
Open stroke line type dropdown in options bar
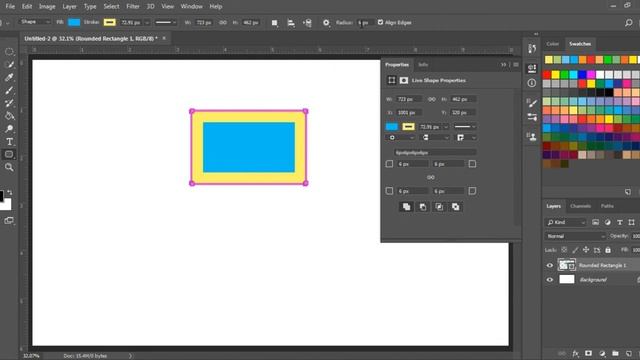(165, 22)
